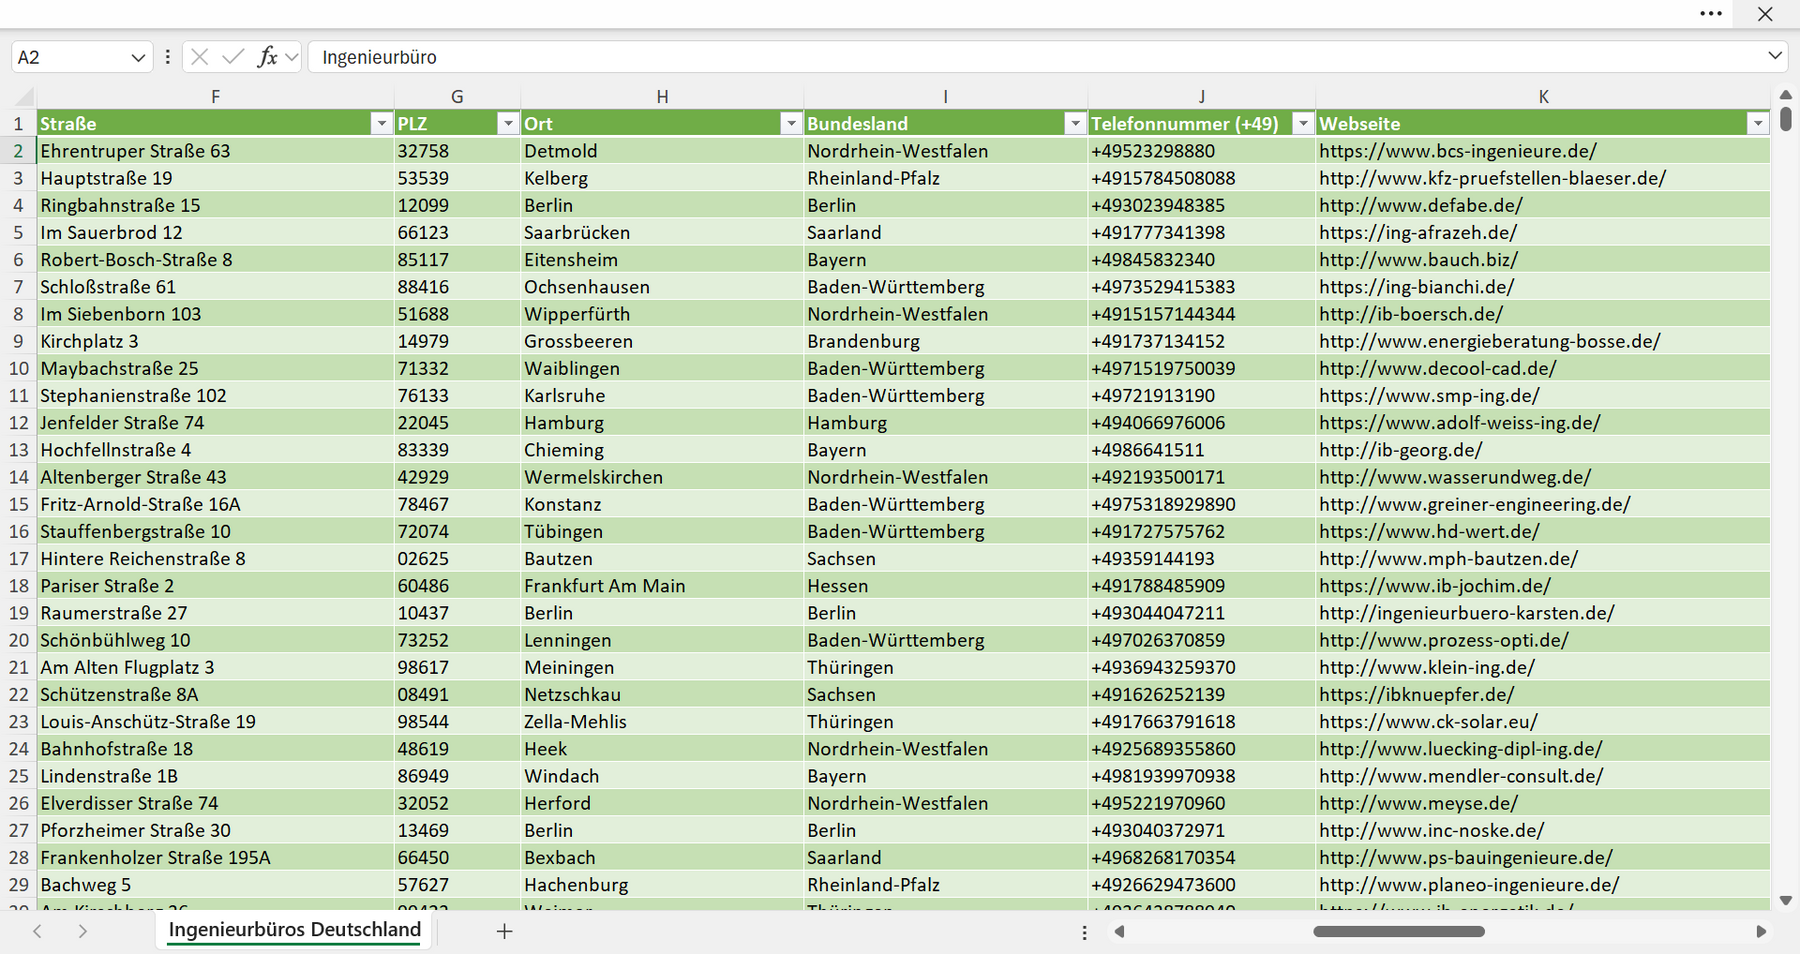Screen dimensions: 1800x954
Task: Open the Telefonnummer column filter dropdown
Action: (1303, 124)
